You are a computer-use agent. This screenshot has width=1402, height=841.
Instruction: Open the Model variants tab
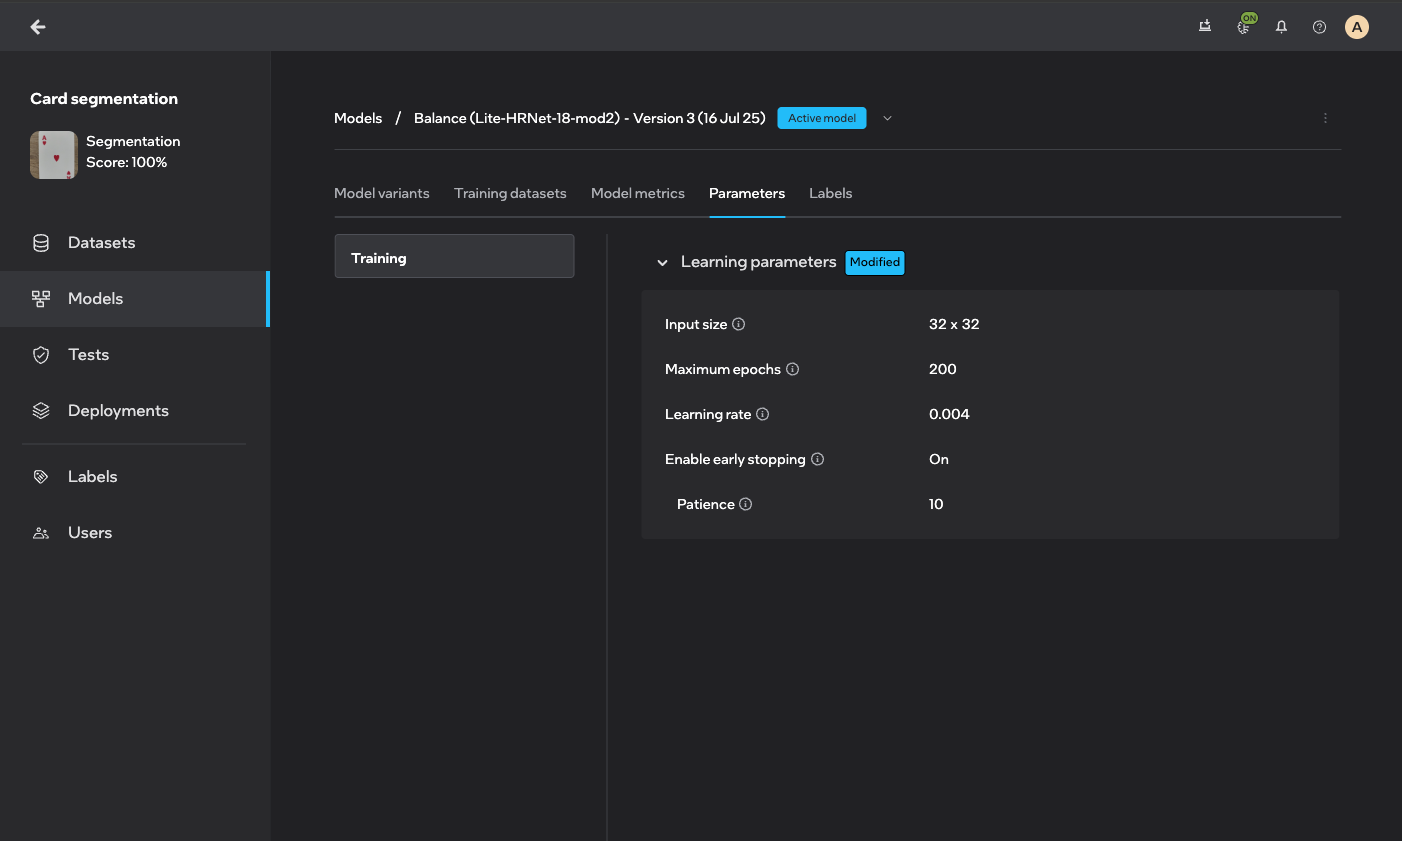[381, 193]
